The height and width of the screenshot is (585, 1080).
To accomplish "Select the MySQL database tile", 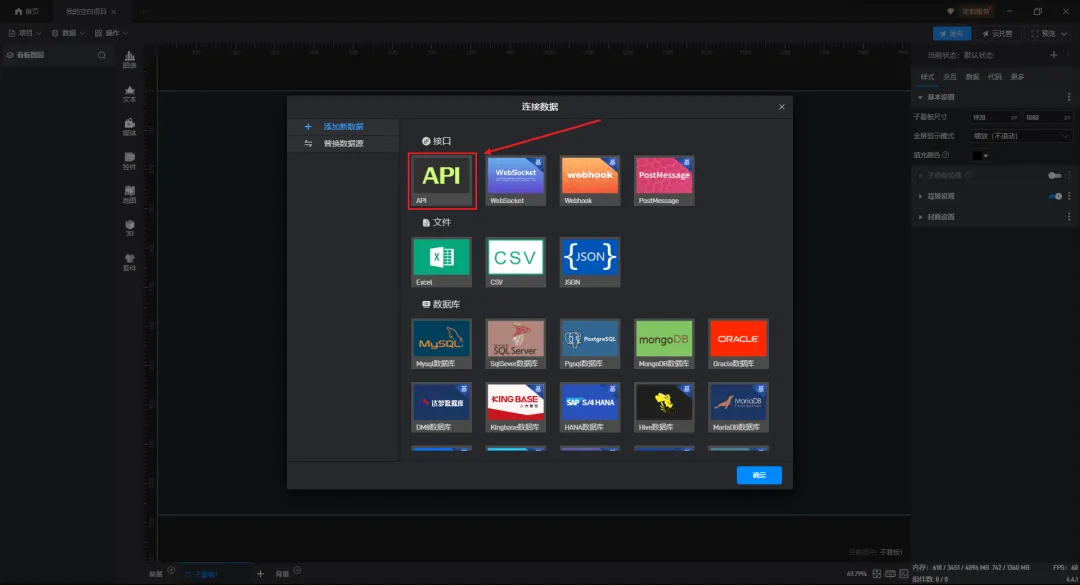I will (442, 344).
